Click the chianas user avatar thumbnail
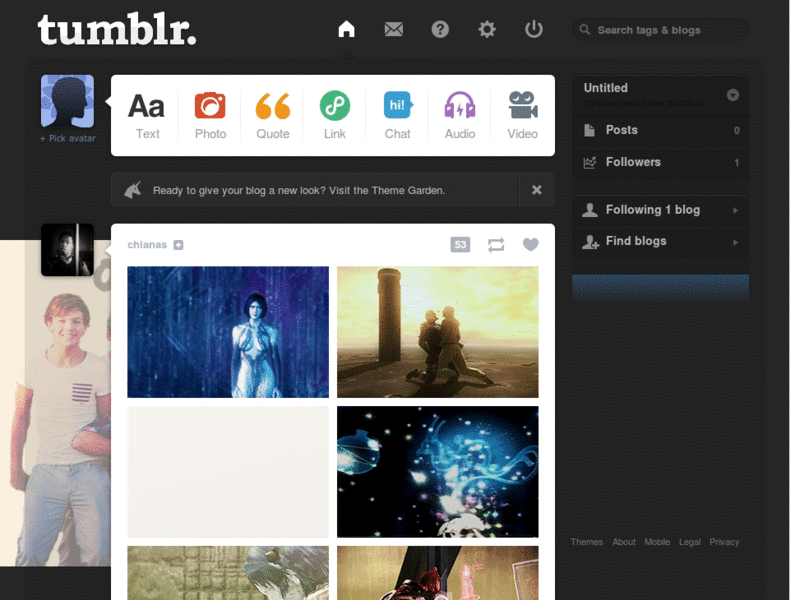Screen dimensions: 800x600 click(67, 250)
